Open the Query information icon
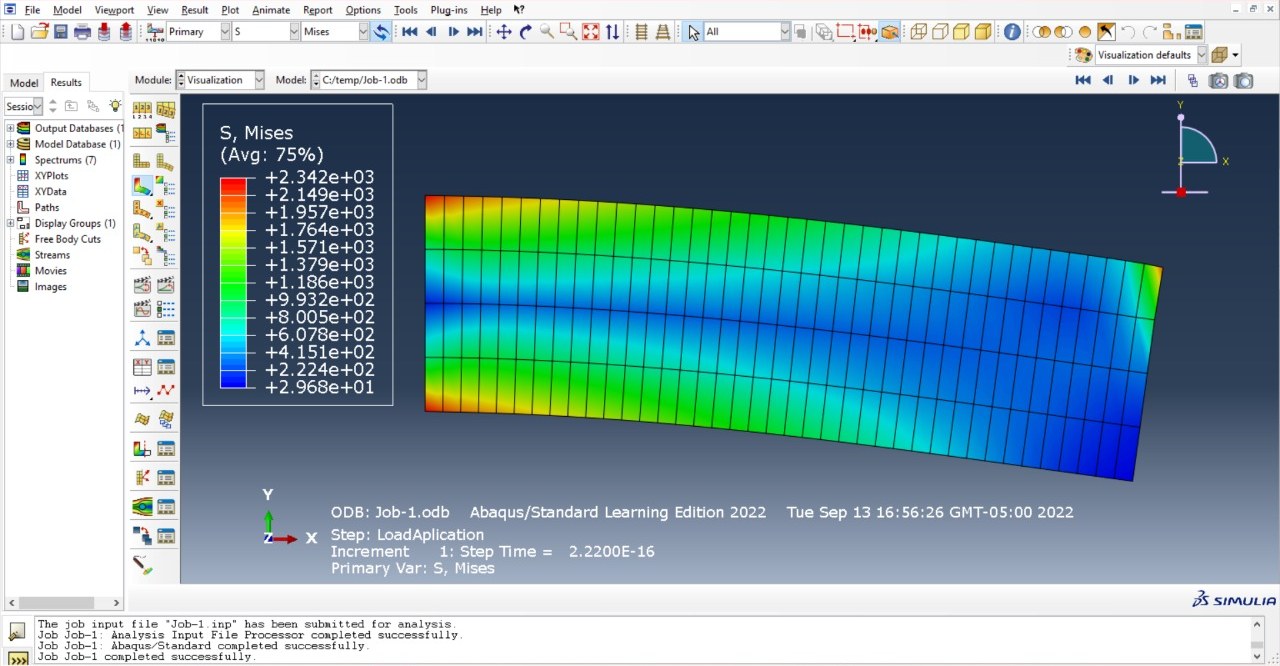Image resolution: width=1280 pixels, height=666 pixels. coord(1012,32)
